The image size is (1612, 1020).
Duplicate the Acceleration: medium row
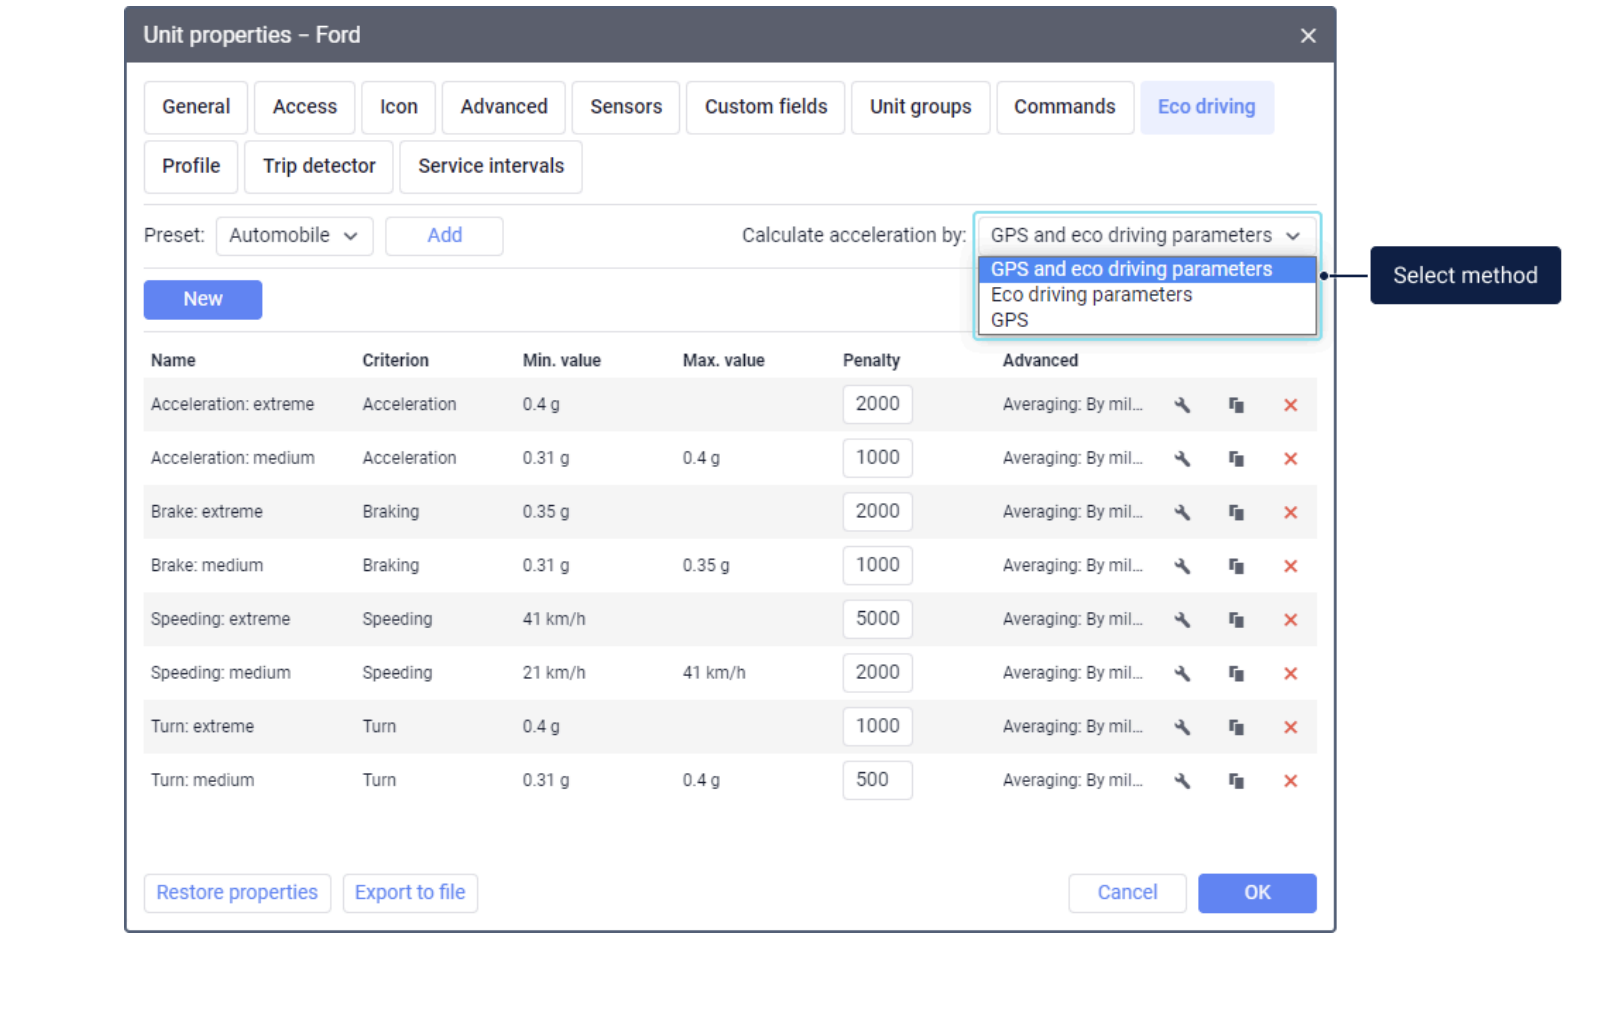1236,459
